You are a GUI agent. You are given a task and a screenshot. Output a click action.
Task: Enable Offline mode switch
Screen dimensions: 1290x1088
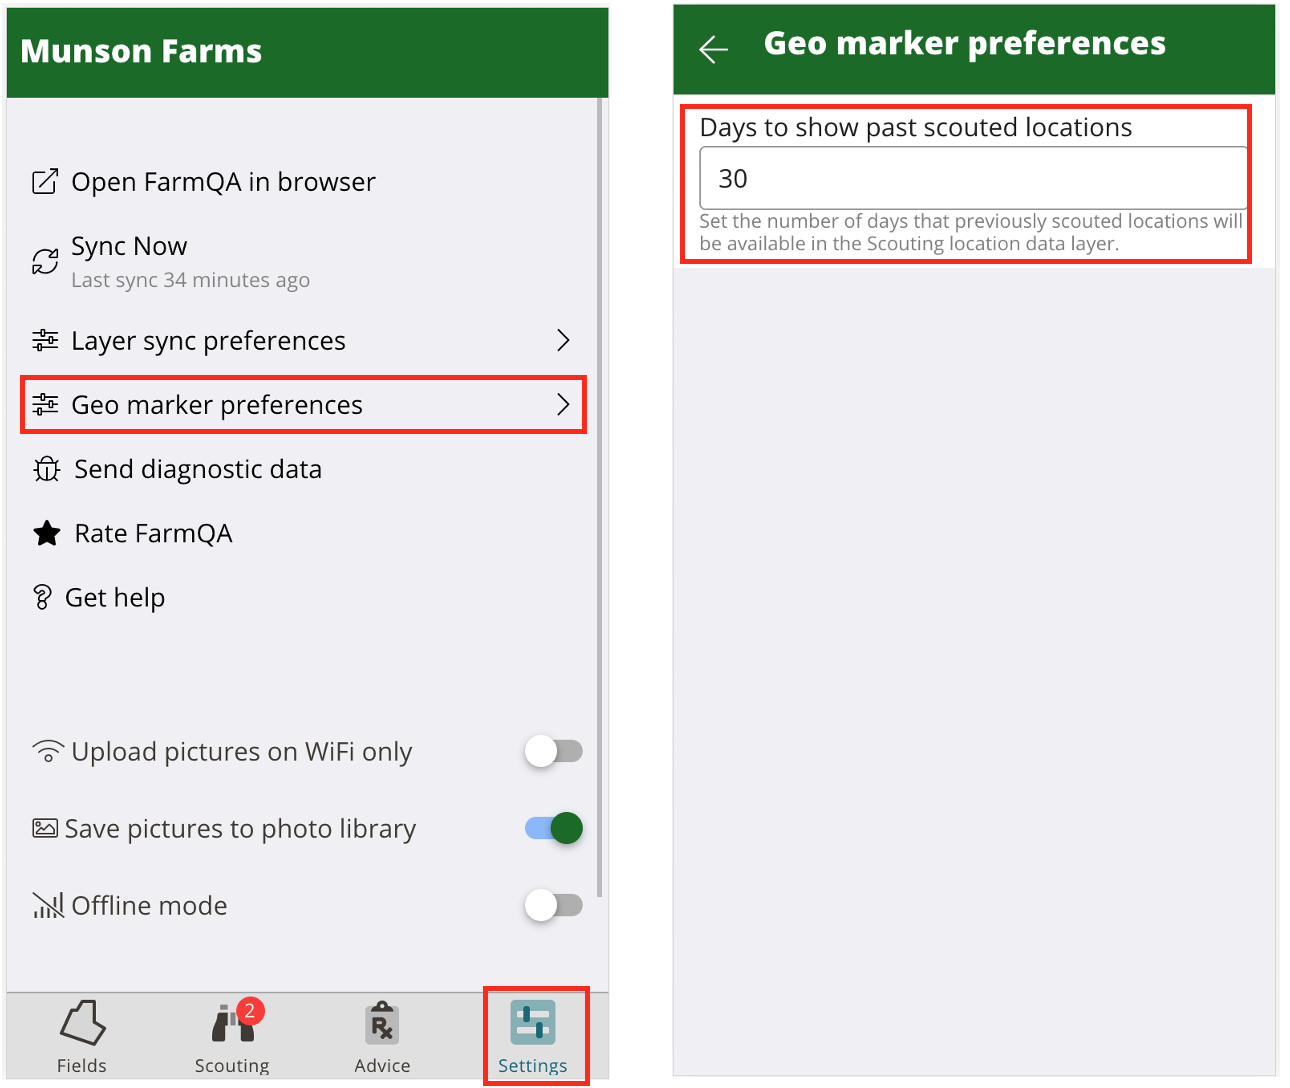tap(554, 905)
